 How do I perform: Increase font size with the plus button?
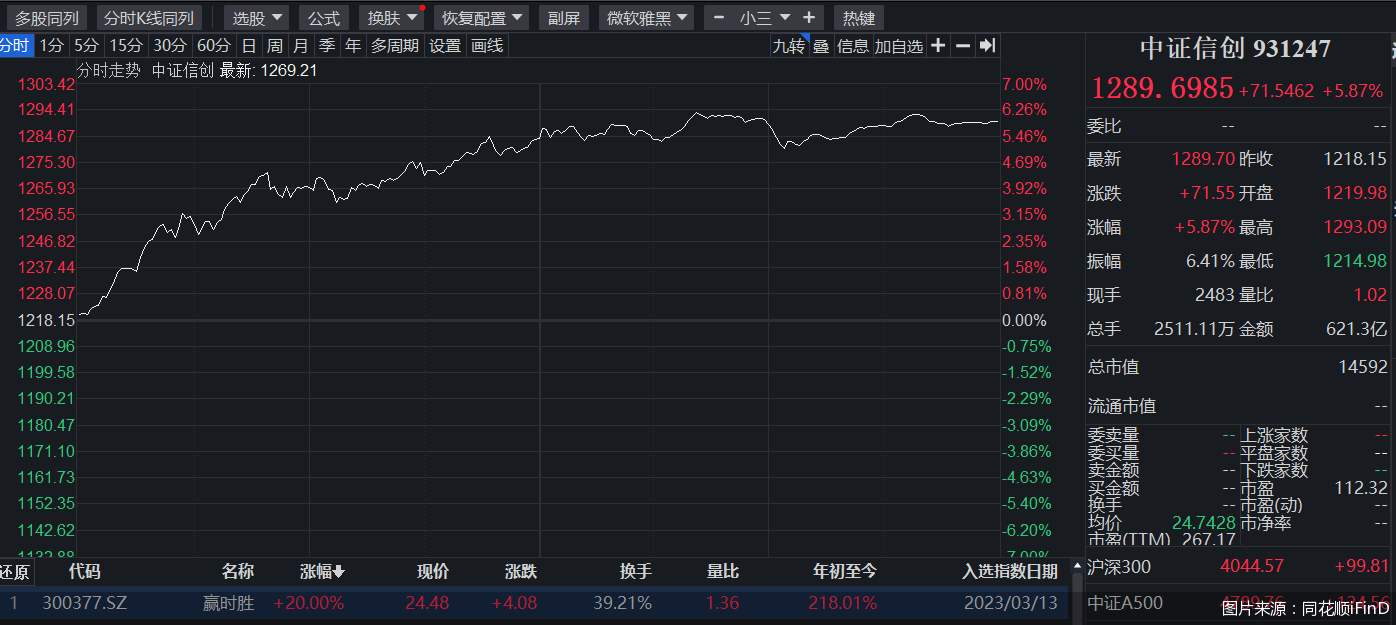point(808,18)
